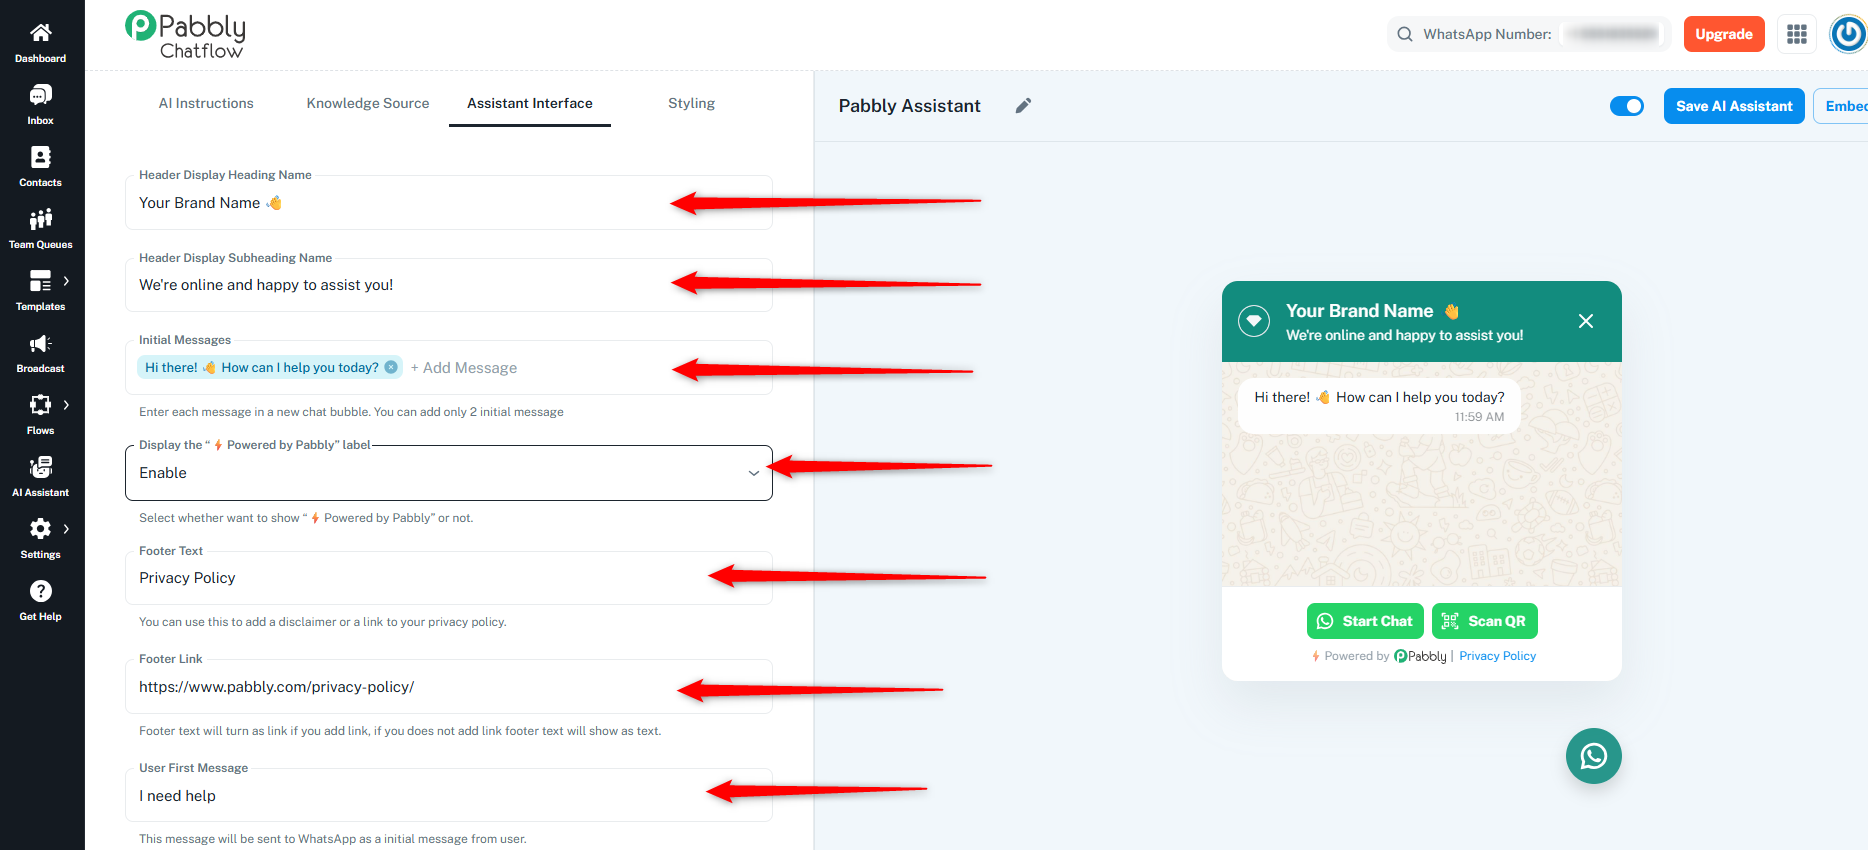Click the search magnifier icon

click(x=1405, y=34)
